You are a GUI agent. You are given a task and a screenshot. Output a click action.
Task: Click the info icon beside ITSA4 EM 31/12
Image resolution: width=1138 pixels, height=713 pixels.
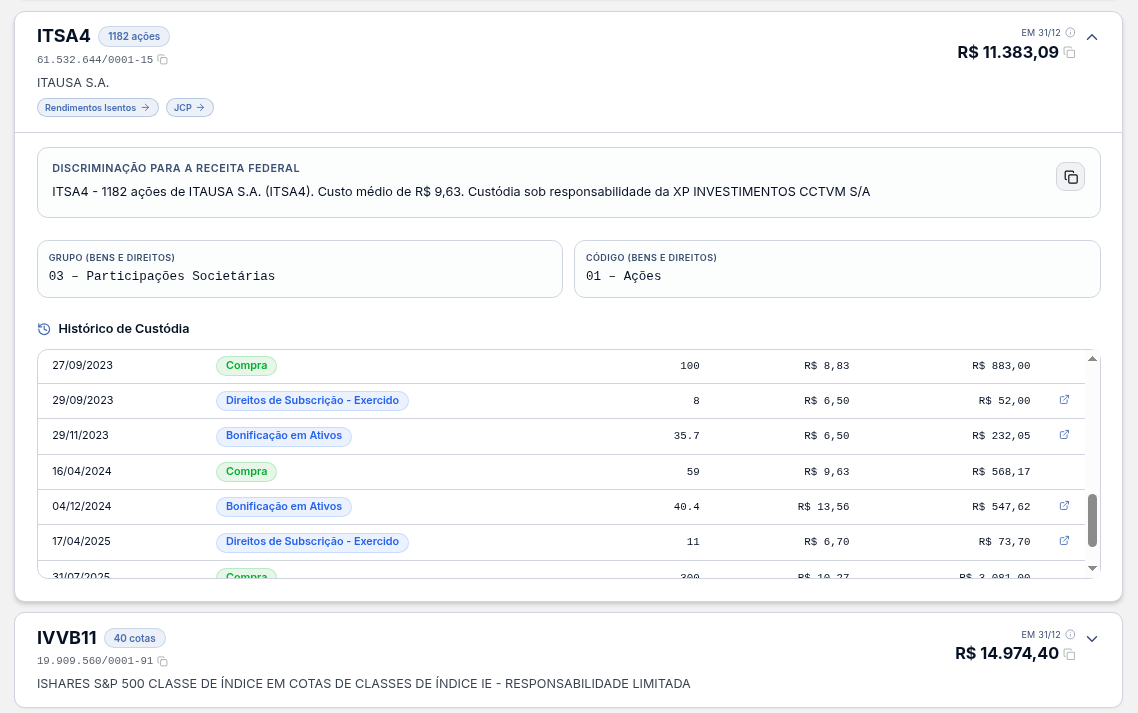pos(1070,33)
